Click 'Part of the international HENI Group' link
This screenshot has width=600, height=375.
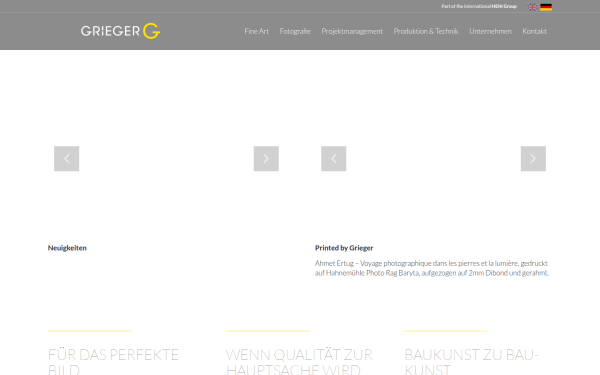(x=479, y=6)
